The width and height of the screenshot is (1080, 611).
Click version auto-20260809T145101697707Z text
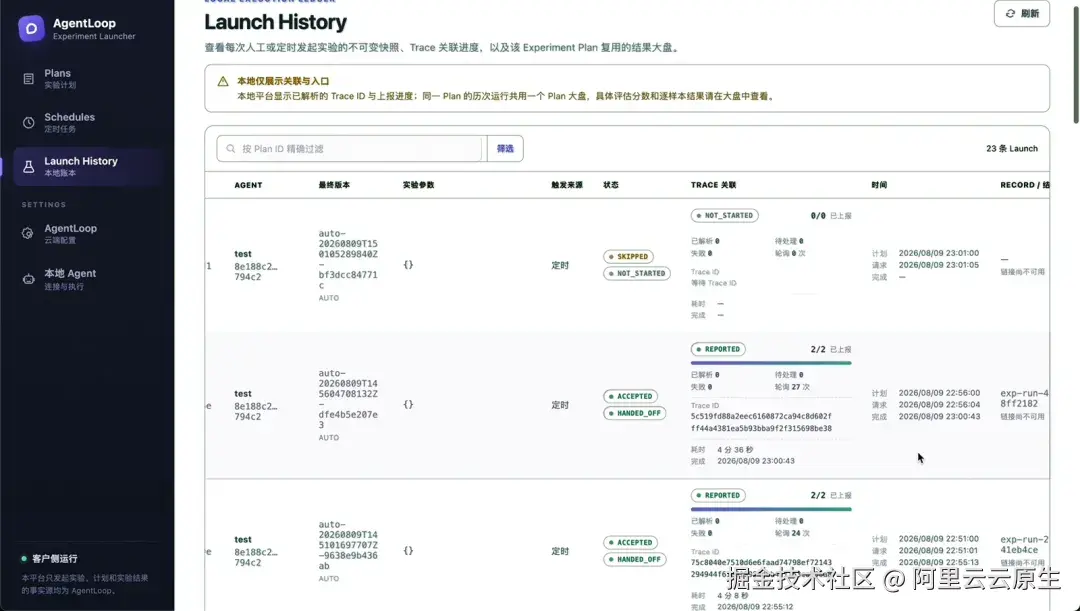pyautogui.click(x=348, y=545)
